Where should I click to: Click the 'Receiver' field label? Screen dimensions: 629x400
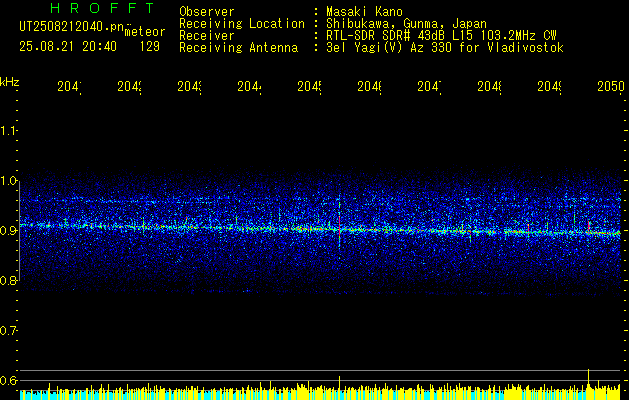coord(207,36)
